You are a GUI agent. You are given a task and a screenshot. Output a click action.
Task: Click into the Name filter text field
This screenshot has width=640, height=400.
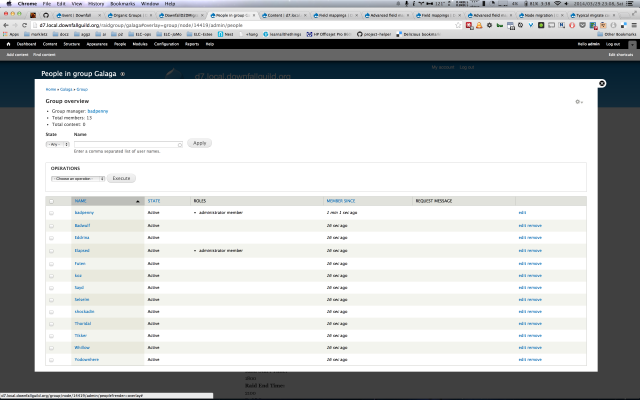128,144
